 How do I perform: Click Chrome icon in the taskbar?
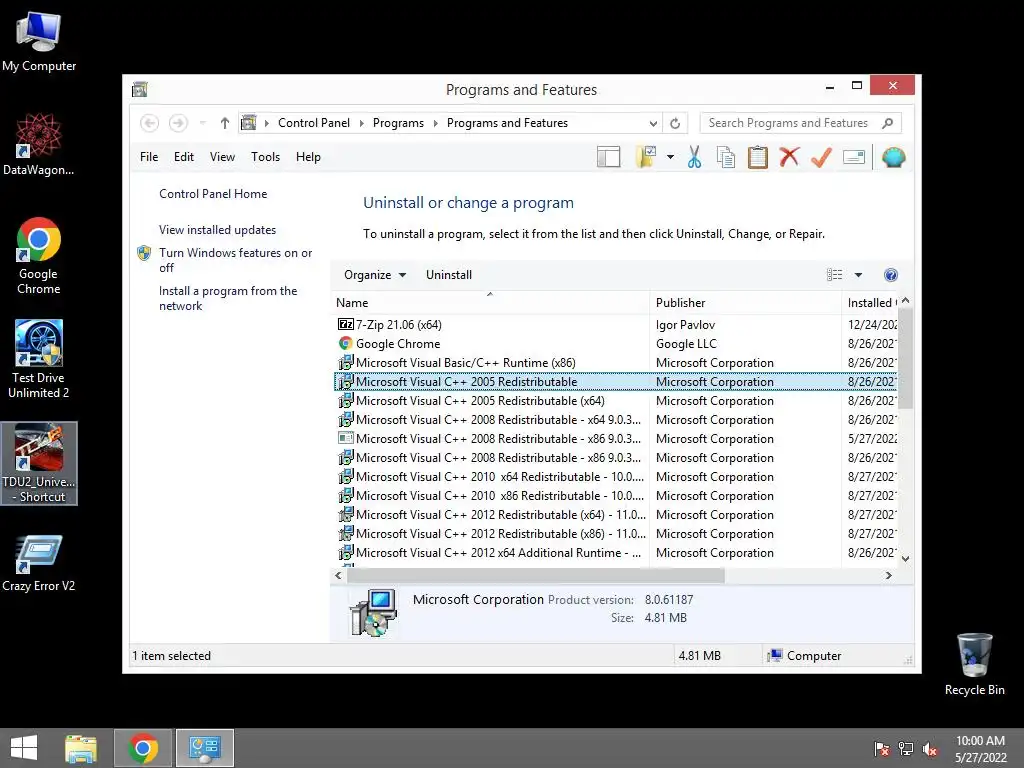(143, 748)
